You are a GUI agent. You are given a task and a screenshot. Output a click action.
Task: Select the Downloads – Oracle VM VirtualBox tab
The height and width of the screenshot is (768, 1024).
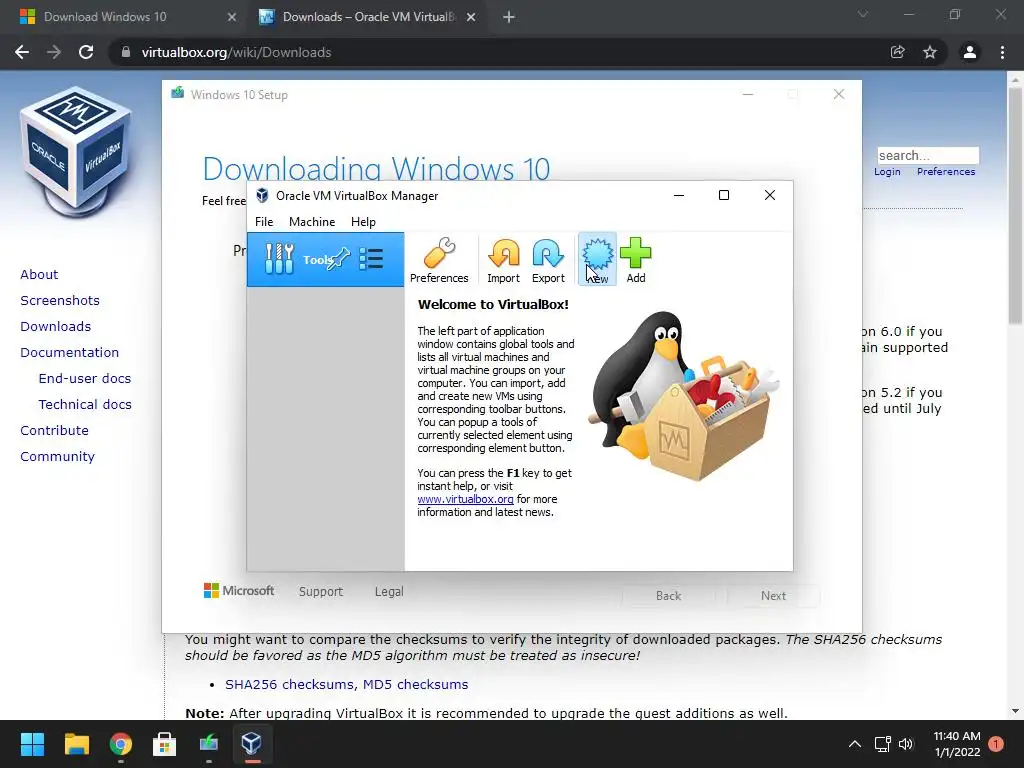(x=368, y=17)
